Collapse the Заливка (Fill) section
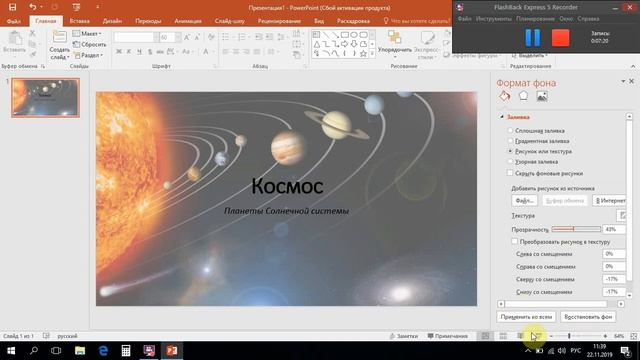Screen dimensions: 640x360 tap(502, 117)
